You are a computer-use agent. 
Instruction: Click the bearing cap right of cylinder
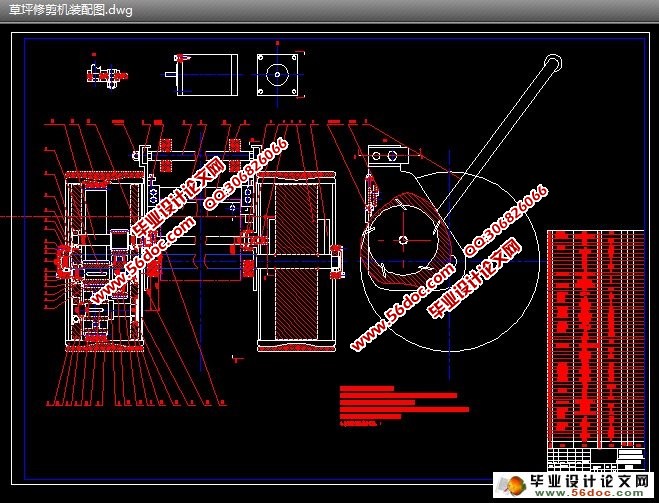pos(337,263)
